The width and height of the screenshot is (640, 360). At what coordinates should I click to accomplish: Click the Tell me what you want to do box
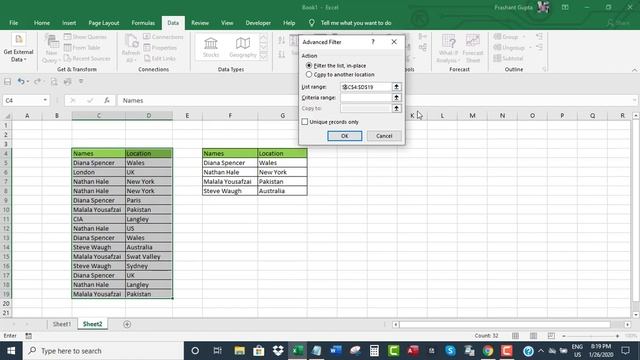click(x=356, y=23)
